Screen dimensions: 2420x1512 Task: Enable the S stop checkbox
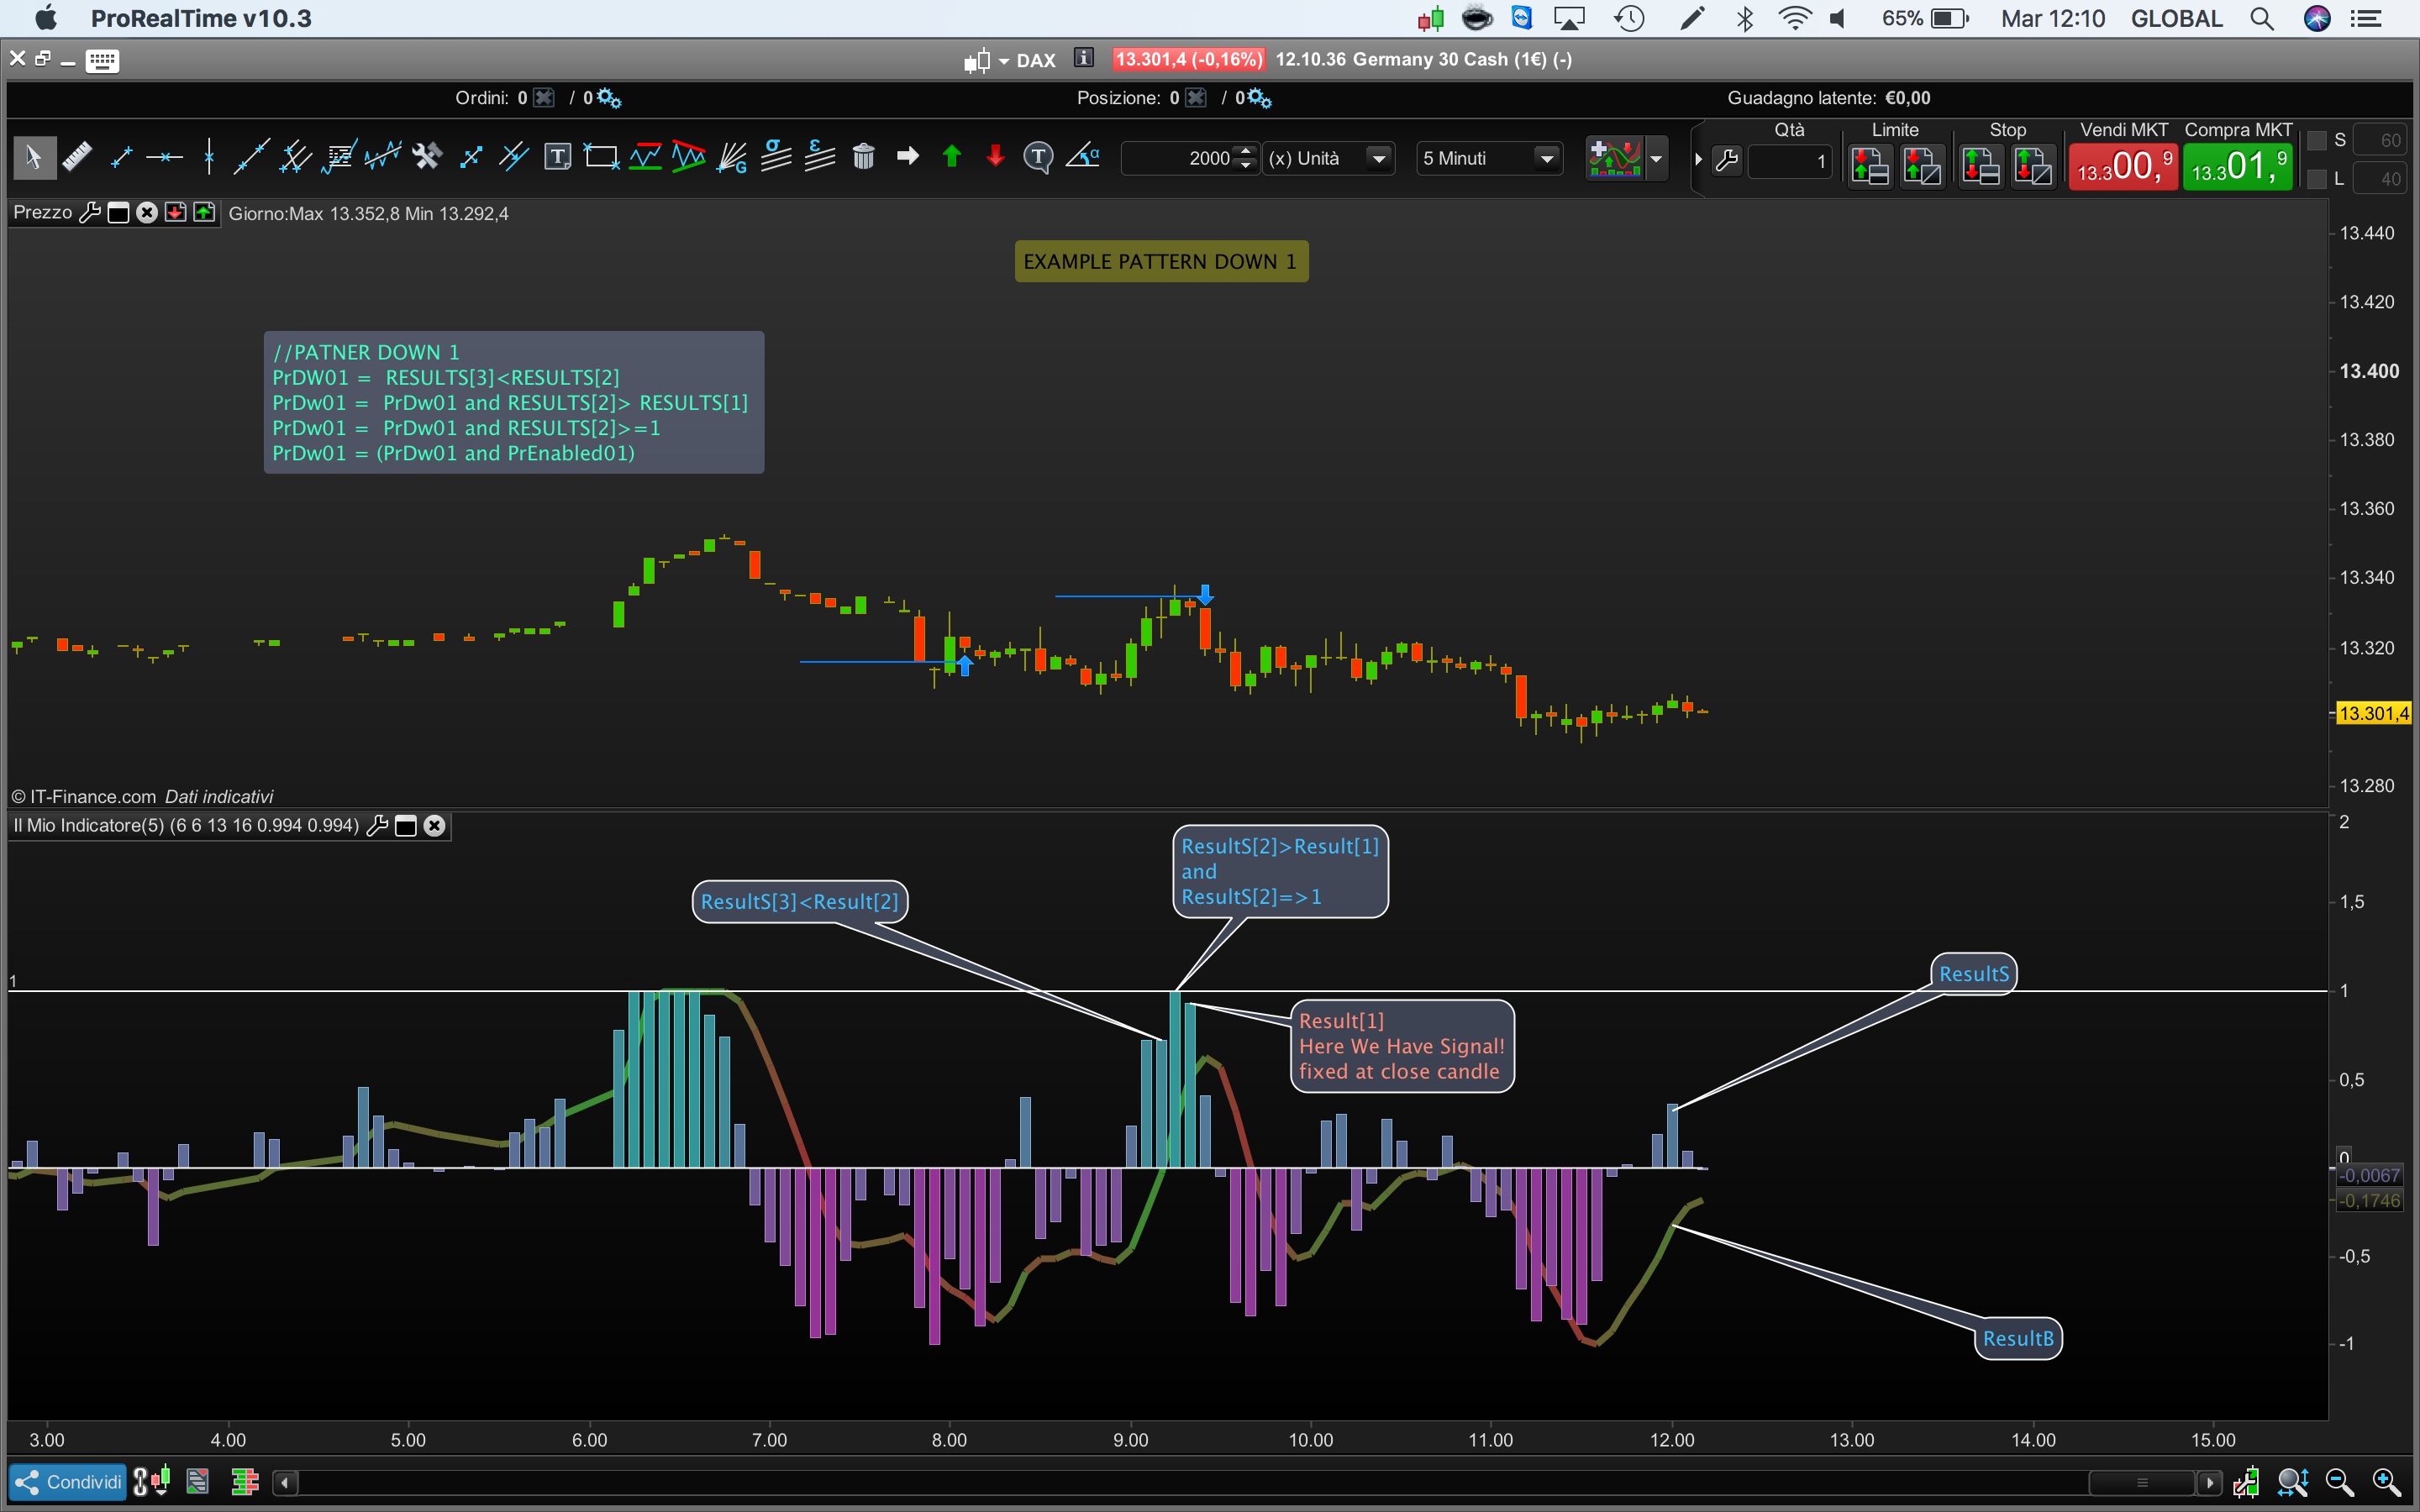click(2316, 141)
